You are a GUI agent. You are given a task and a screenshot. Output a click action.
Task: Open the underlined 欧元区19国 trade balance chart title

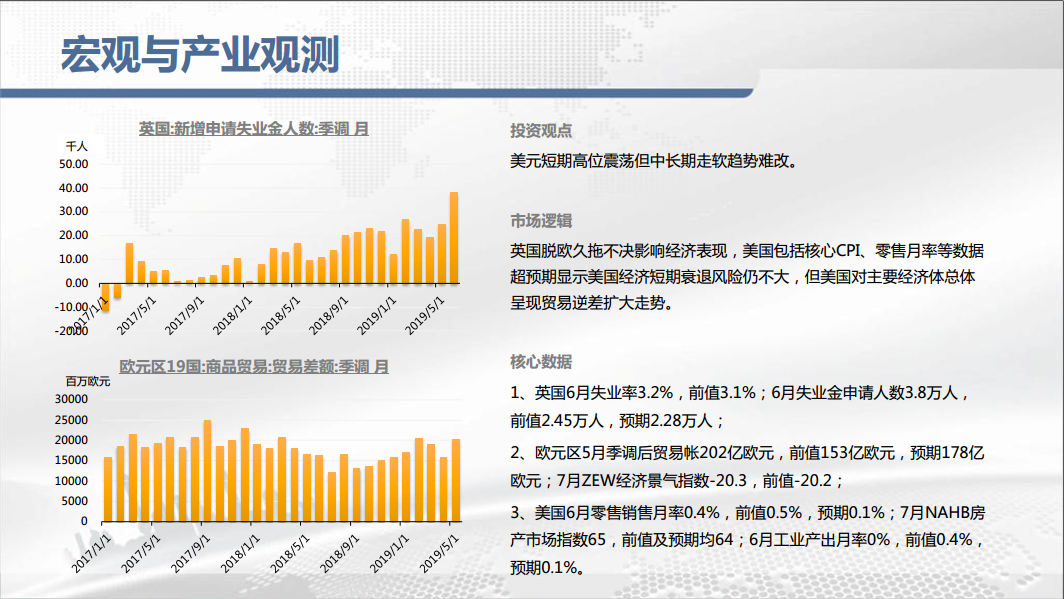(253, 366)
